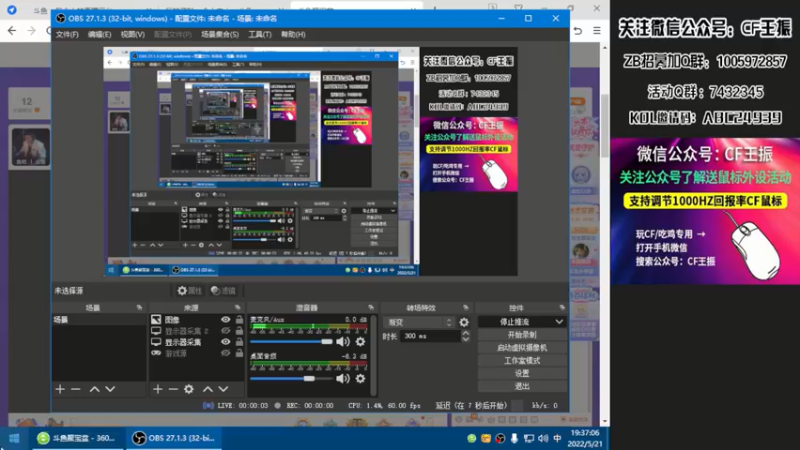The image size is (800, 450).
Task: Add a new scene with plus icon
Action: tap(60, 389)
